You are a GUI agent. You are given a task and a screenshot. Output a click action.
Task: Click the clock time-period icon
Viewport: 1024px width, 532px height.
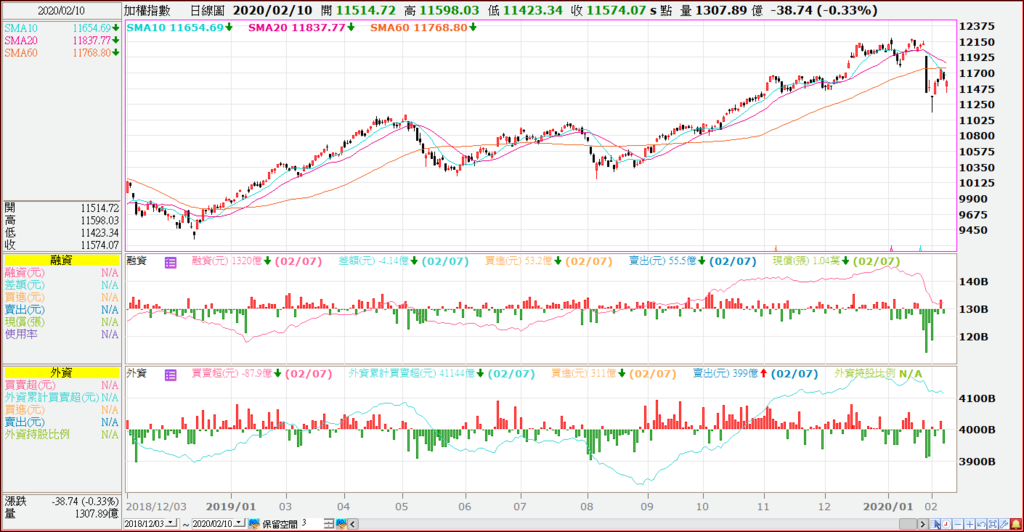point(946,524)
